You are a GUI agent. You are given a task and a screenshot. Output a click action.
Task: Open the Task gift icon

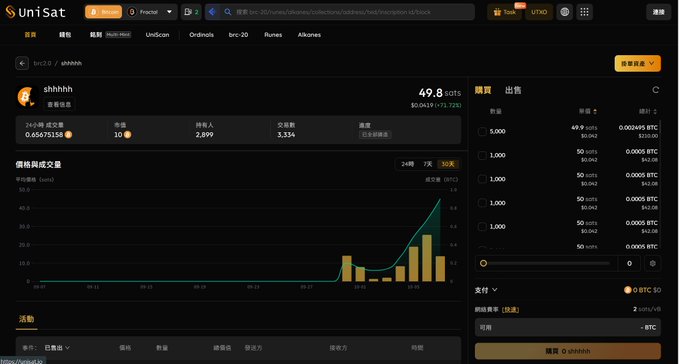point(497,12)
